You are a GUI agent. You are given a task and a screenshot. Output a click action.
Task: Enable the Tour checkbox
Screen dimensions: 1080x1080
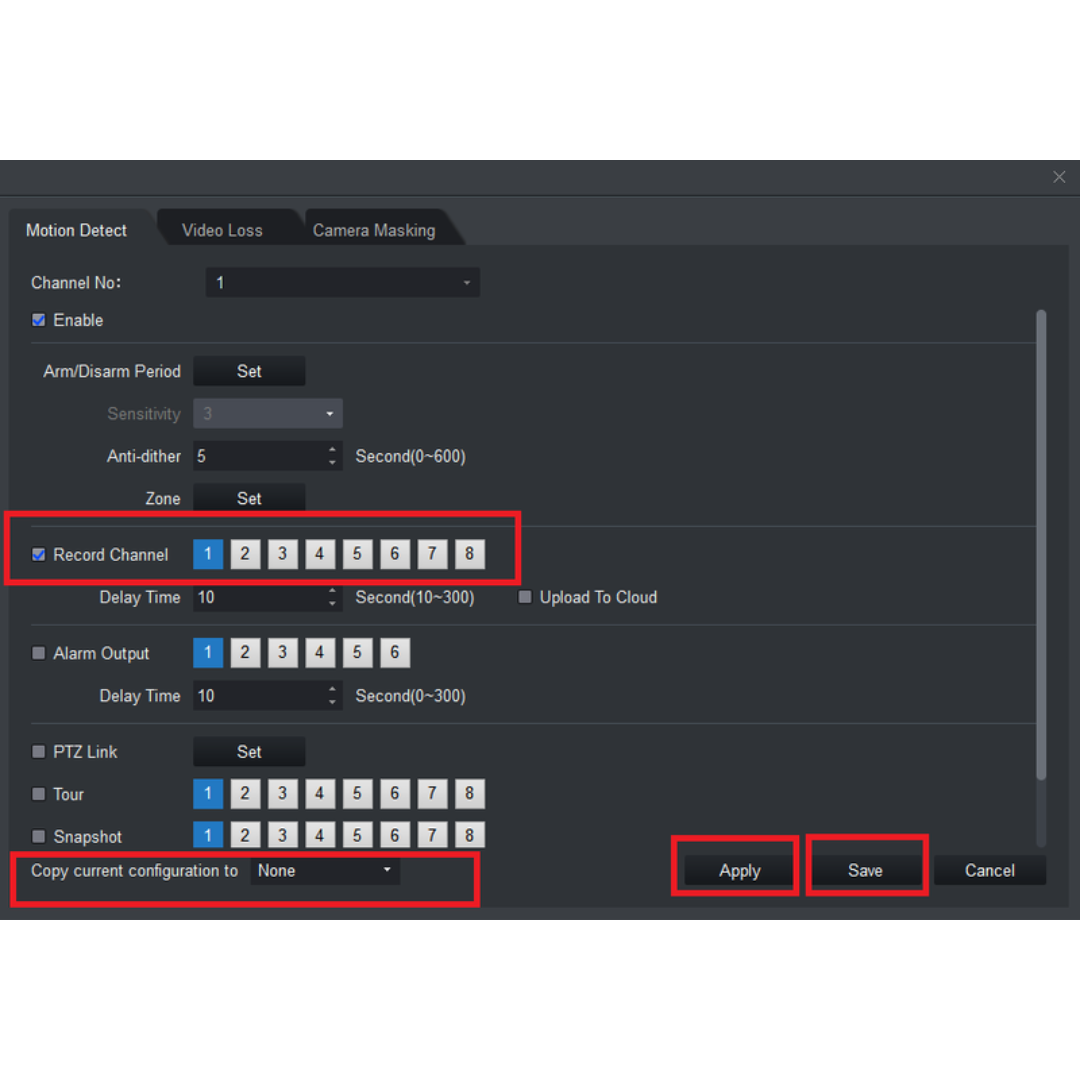tap(39, 794)
